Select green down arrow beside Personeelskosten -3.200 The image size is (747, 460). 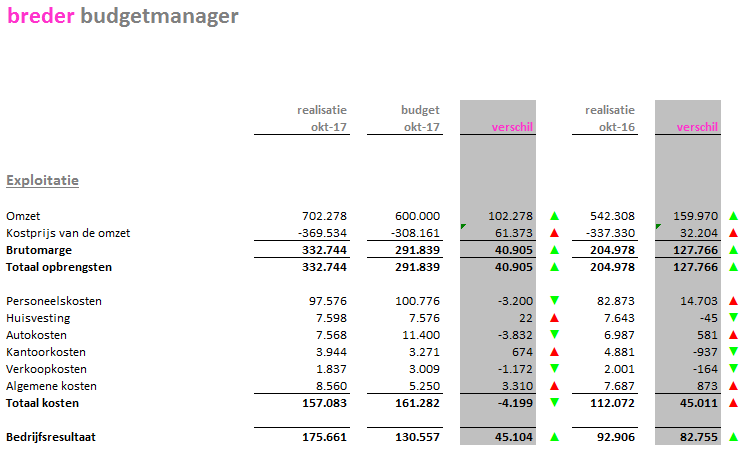click(554, 301)
